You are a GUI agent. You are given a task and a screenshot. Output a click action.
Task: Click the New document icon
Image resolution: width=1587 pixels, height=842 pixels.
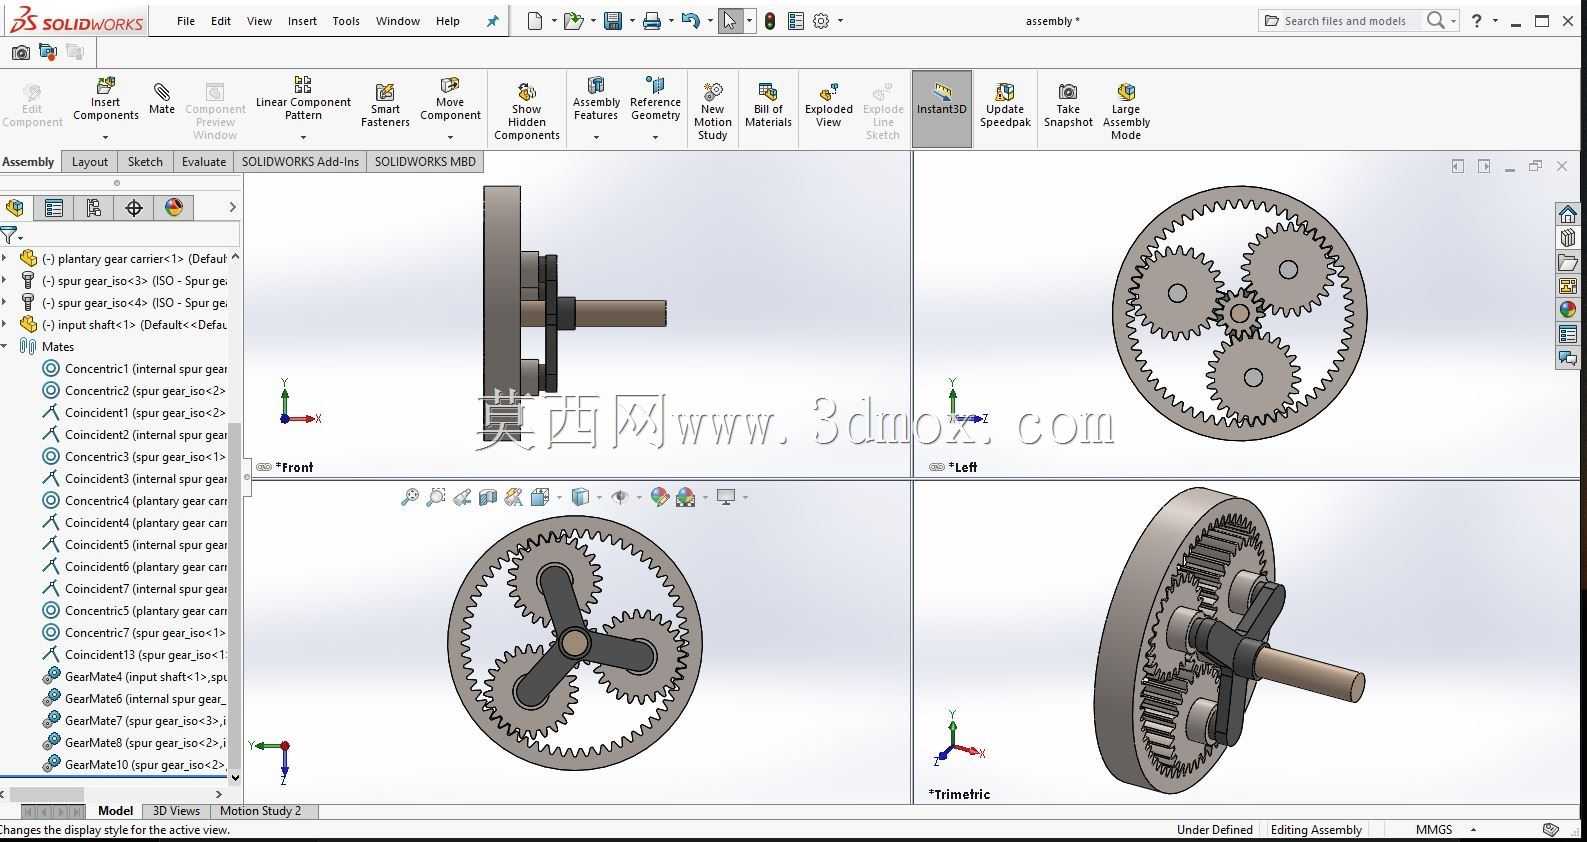[x=535, y=21]
